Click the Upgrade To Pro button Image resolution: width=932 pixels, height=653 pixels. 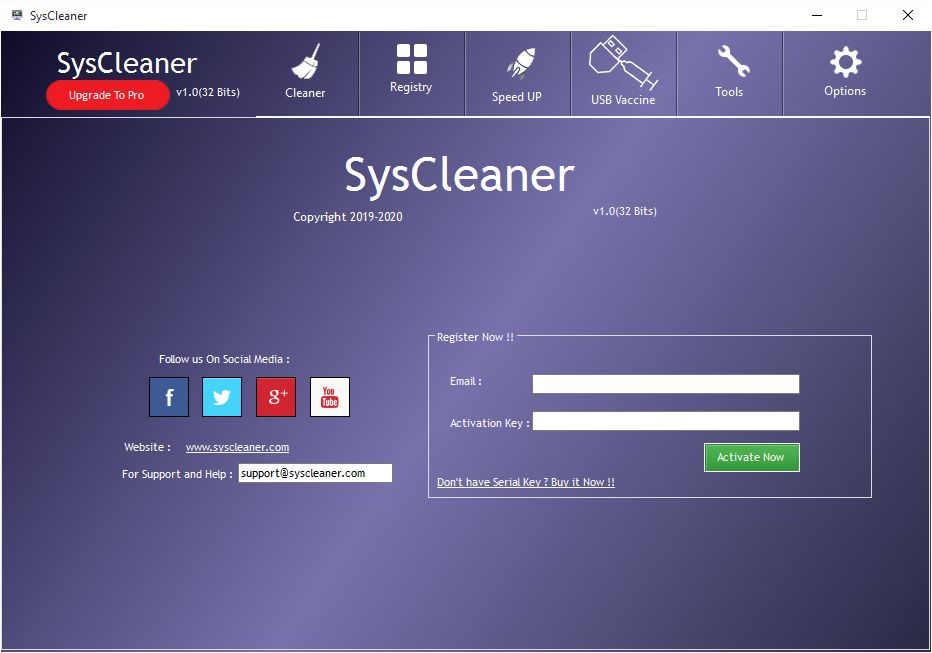[107, 95]
